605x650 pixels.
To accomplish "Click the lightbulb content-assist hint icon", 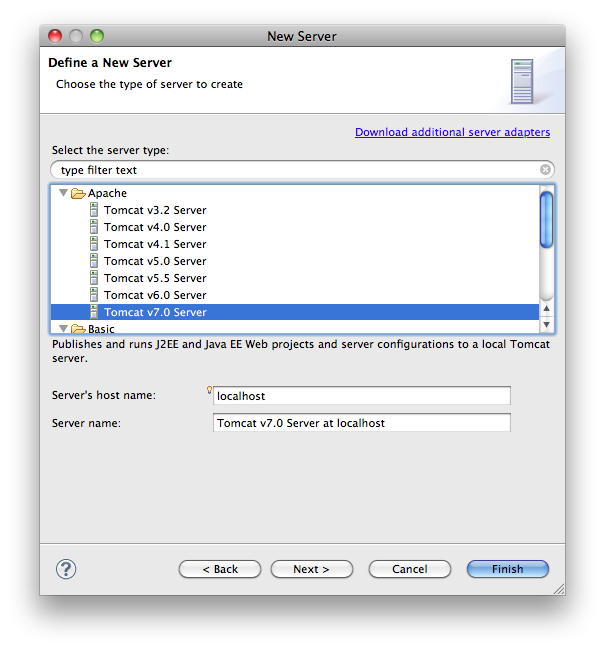I will point(209,390).
